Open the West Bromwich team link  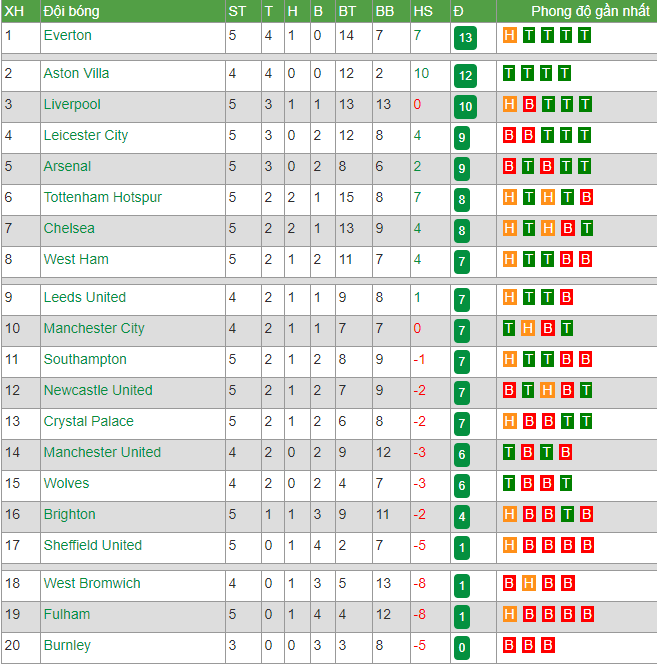(92, 583)
